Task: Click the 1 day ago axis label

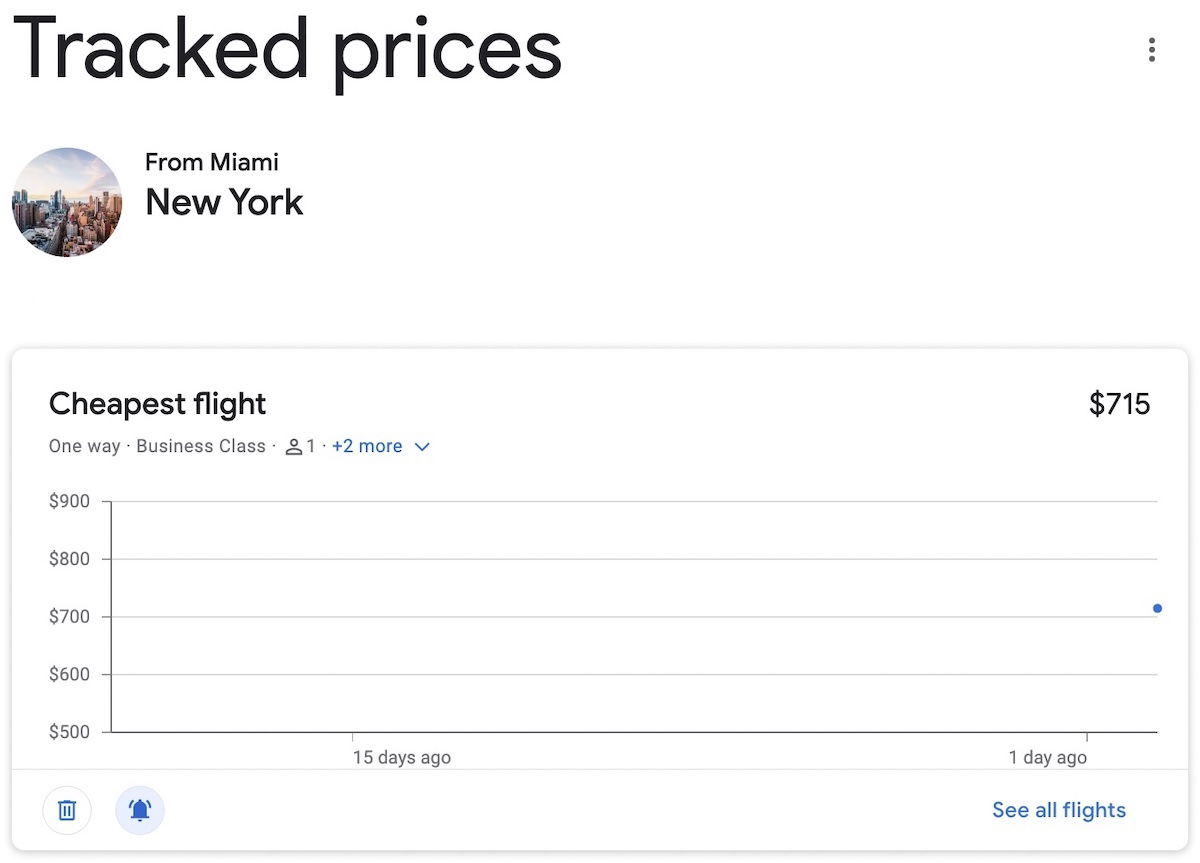Action: 1047,757
